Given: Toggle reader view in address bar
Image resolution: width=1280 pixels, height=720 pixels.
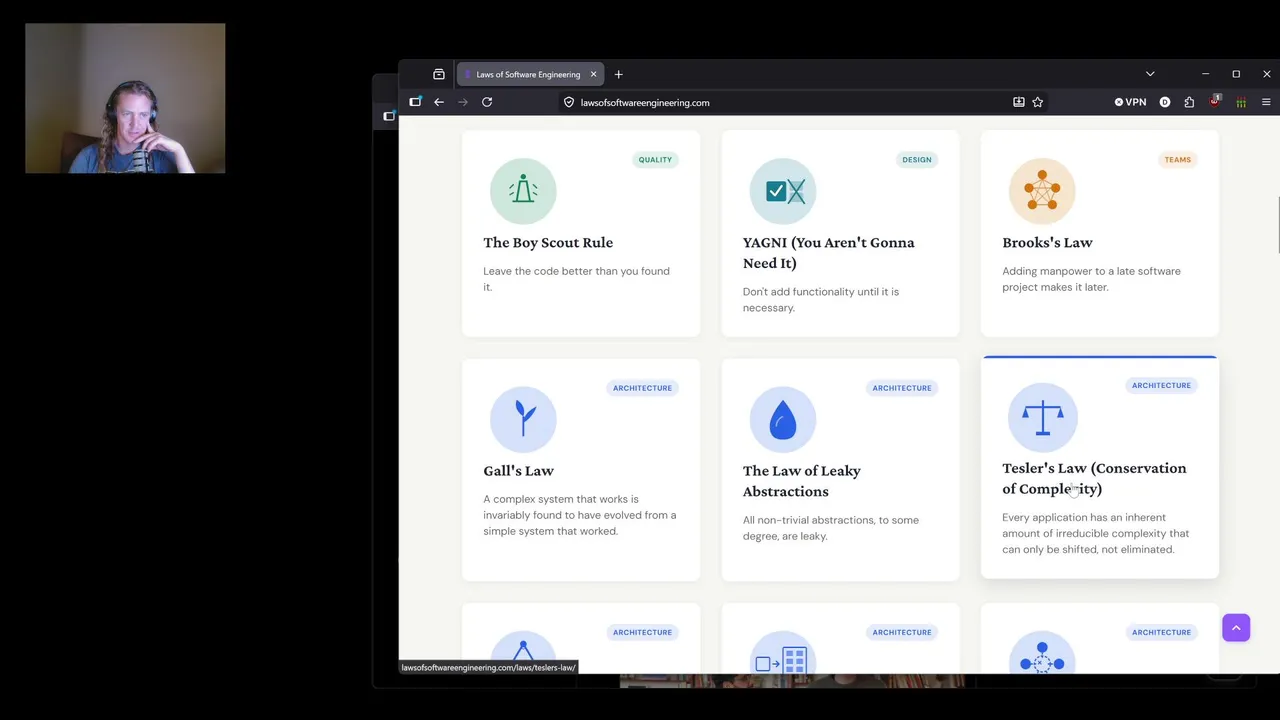Looking at the screenshot, I should [x=1019, y=102].
